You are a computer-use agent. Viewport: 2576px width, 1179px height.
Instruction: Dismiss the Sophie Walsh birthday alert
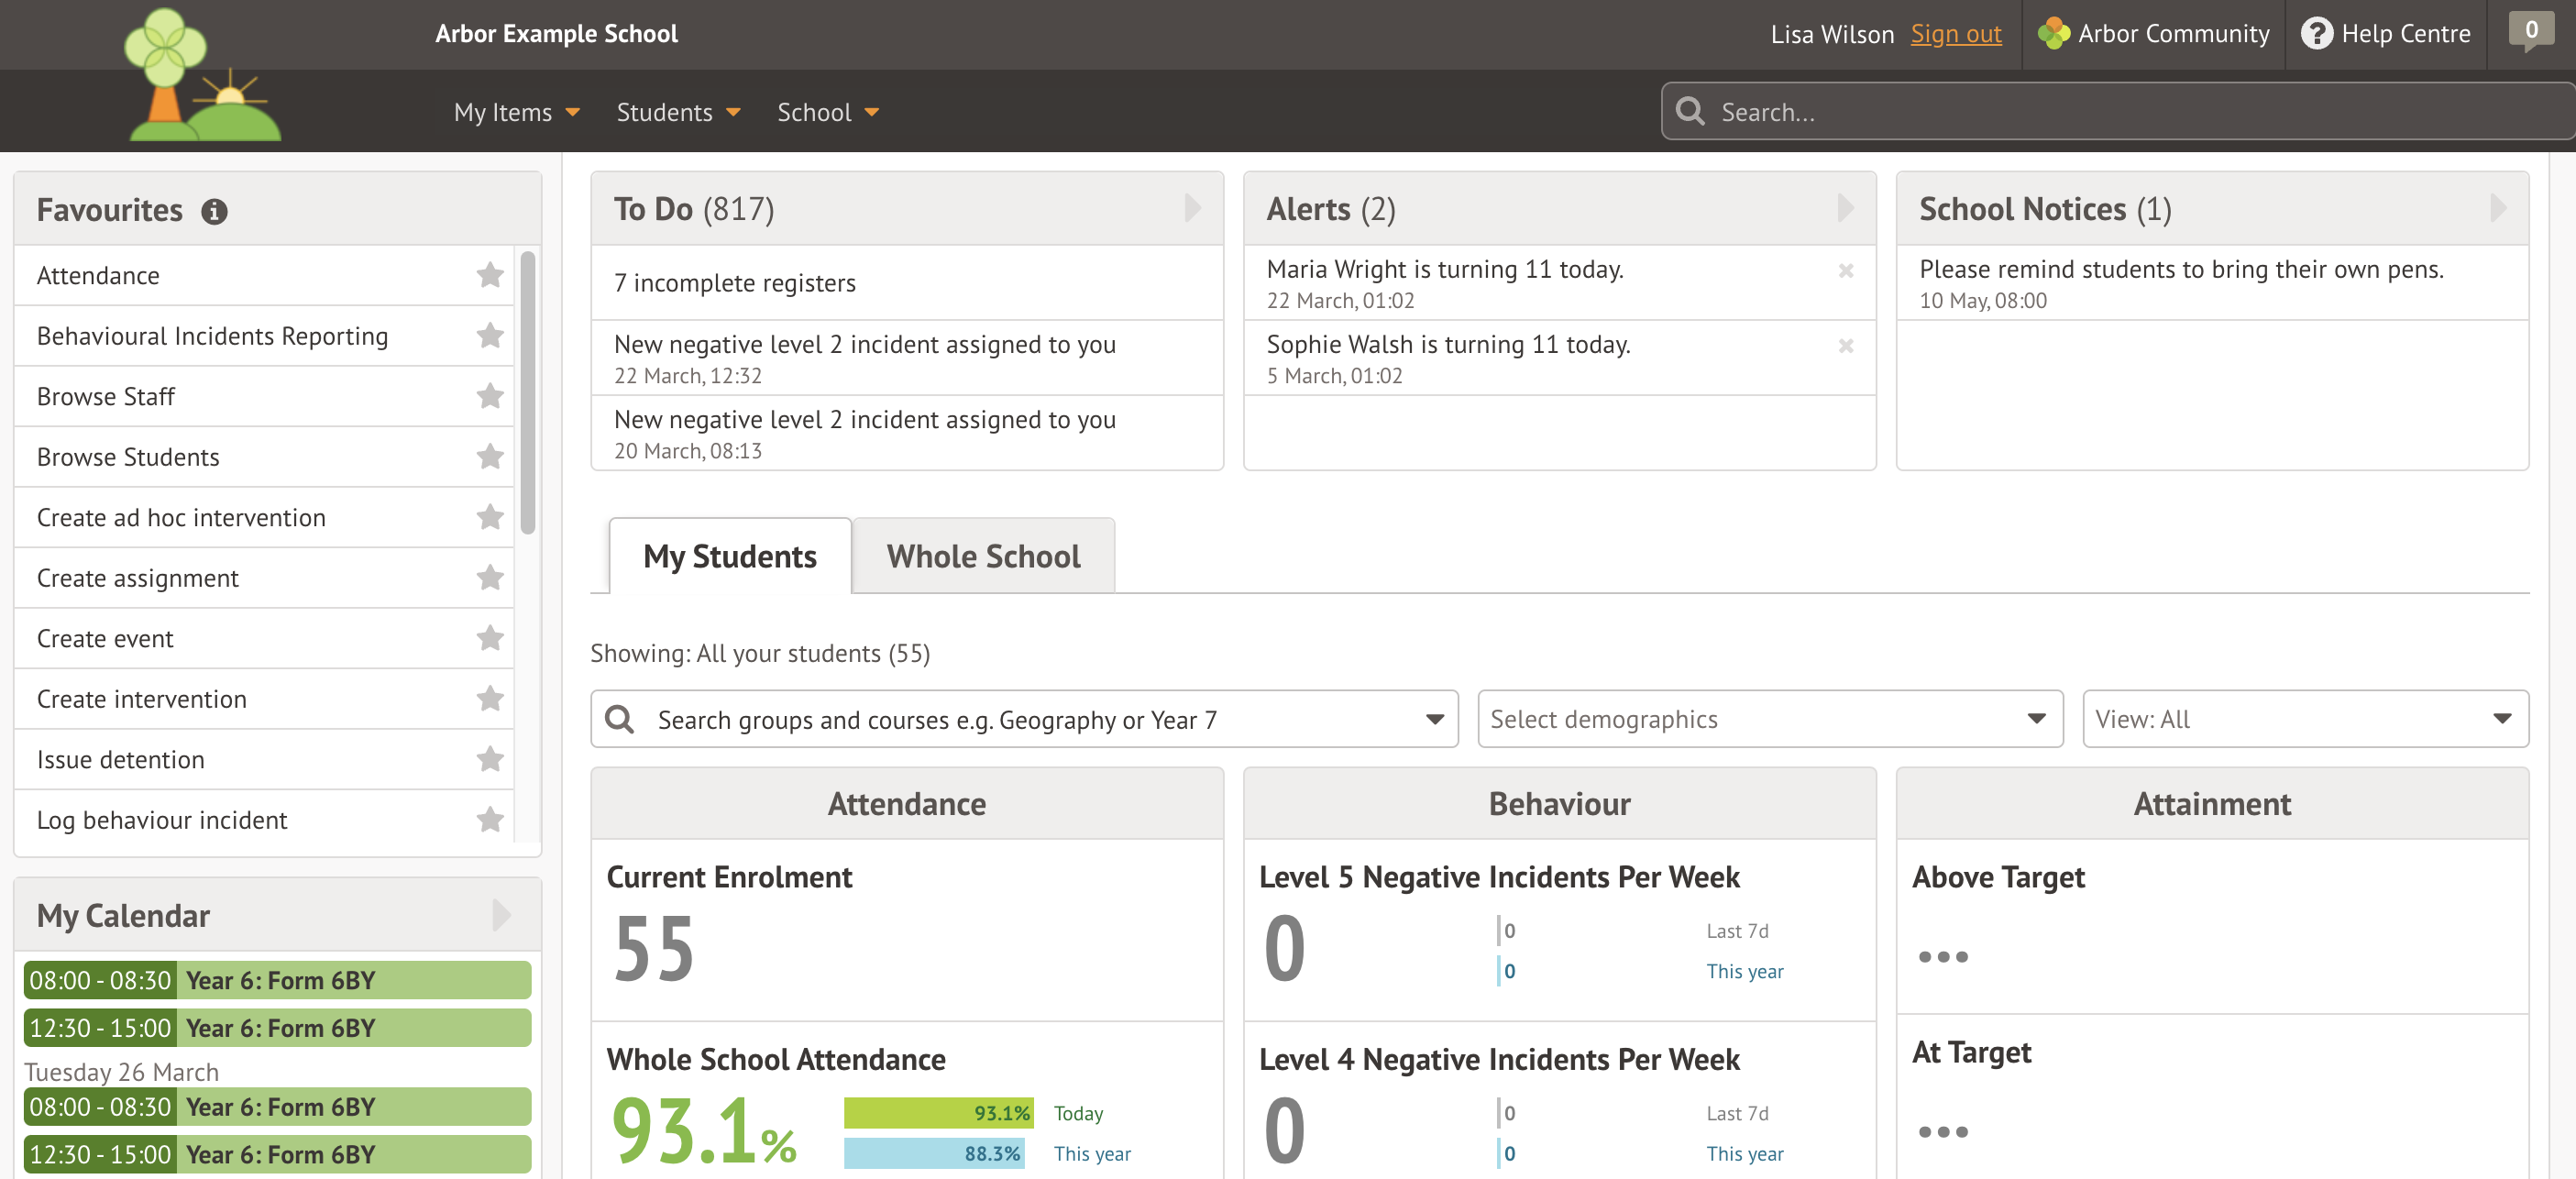pos(1847,346)
